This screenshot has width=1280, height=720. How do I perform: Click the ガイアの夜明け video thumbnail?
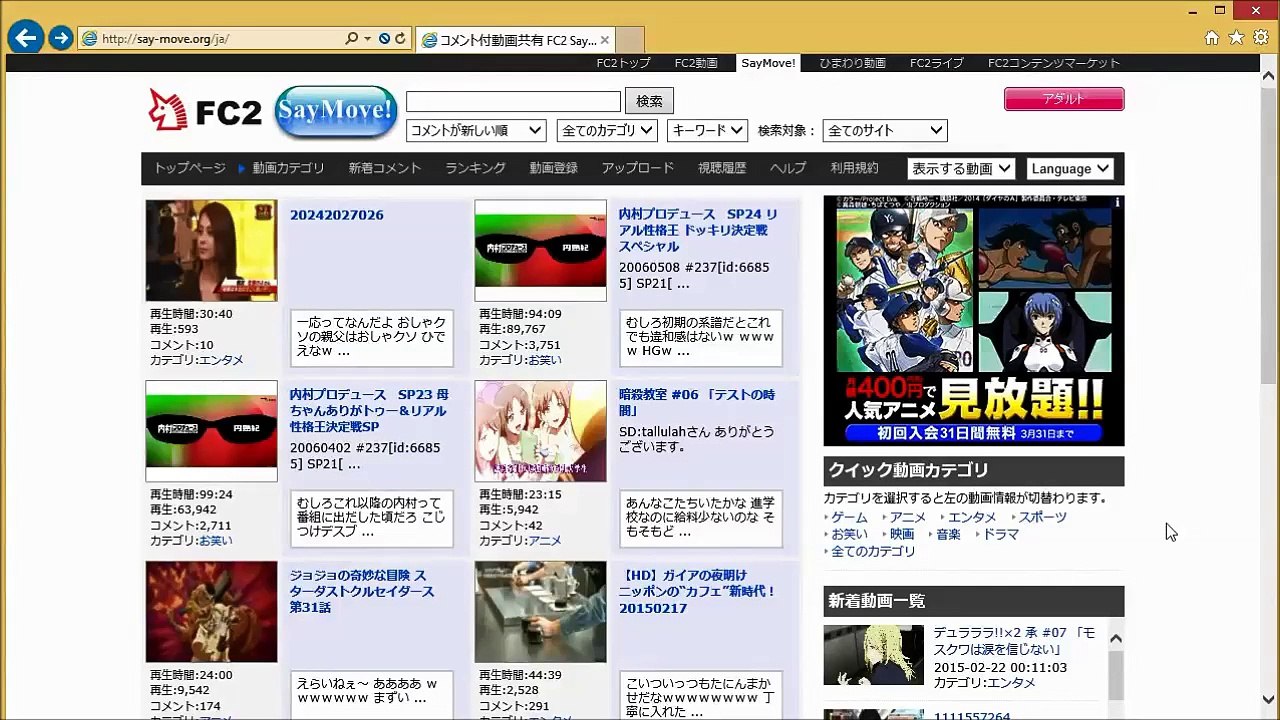click(x=540, y=611)
